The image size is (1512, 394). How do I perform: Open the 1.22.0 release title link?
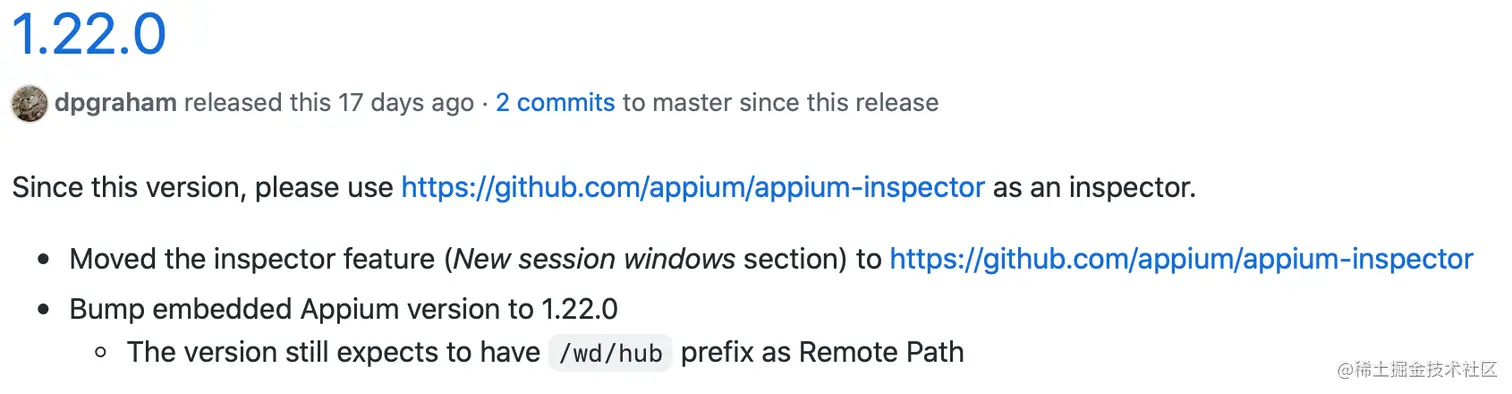click(89, 33)
